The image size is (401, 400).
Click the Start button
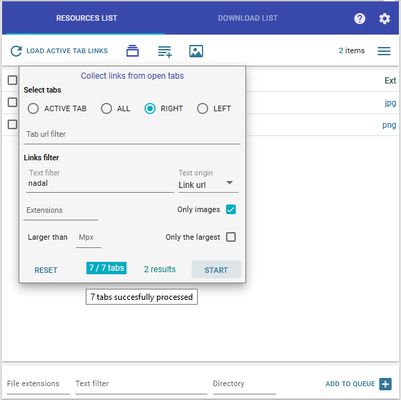[x=216, y=270]
